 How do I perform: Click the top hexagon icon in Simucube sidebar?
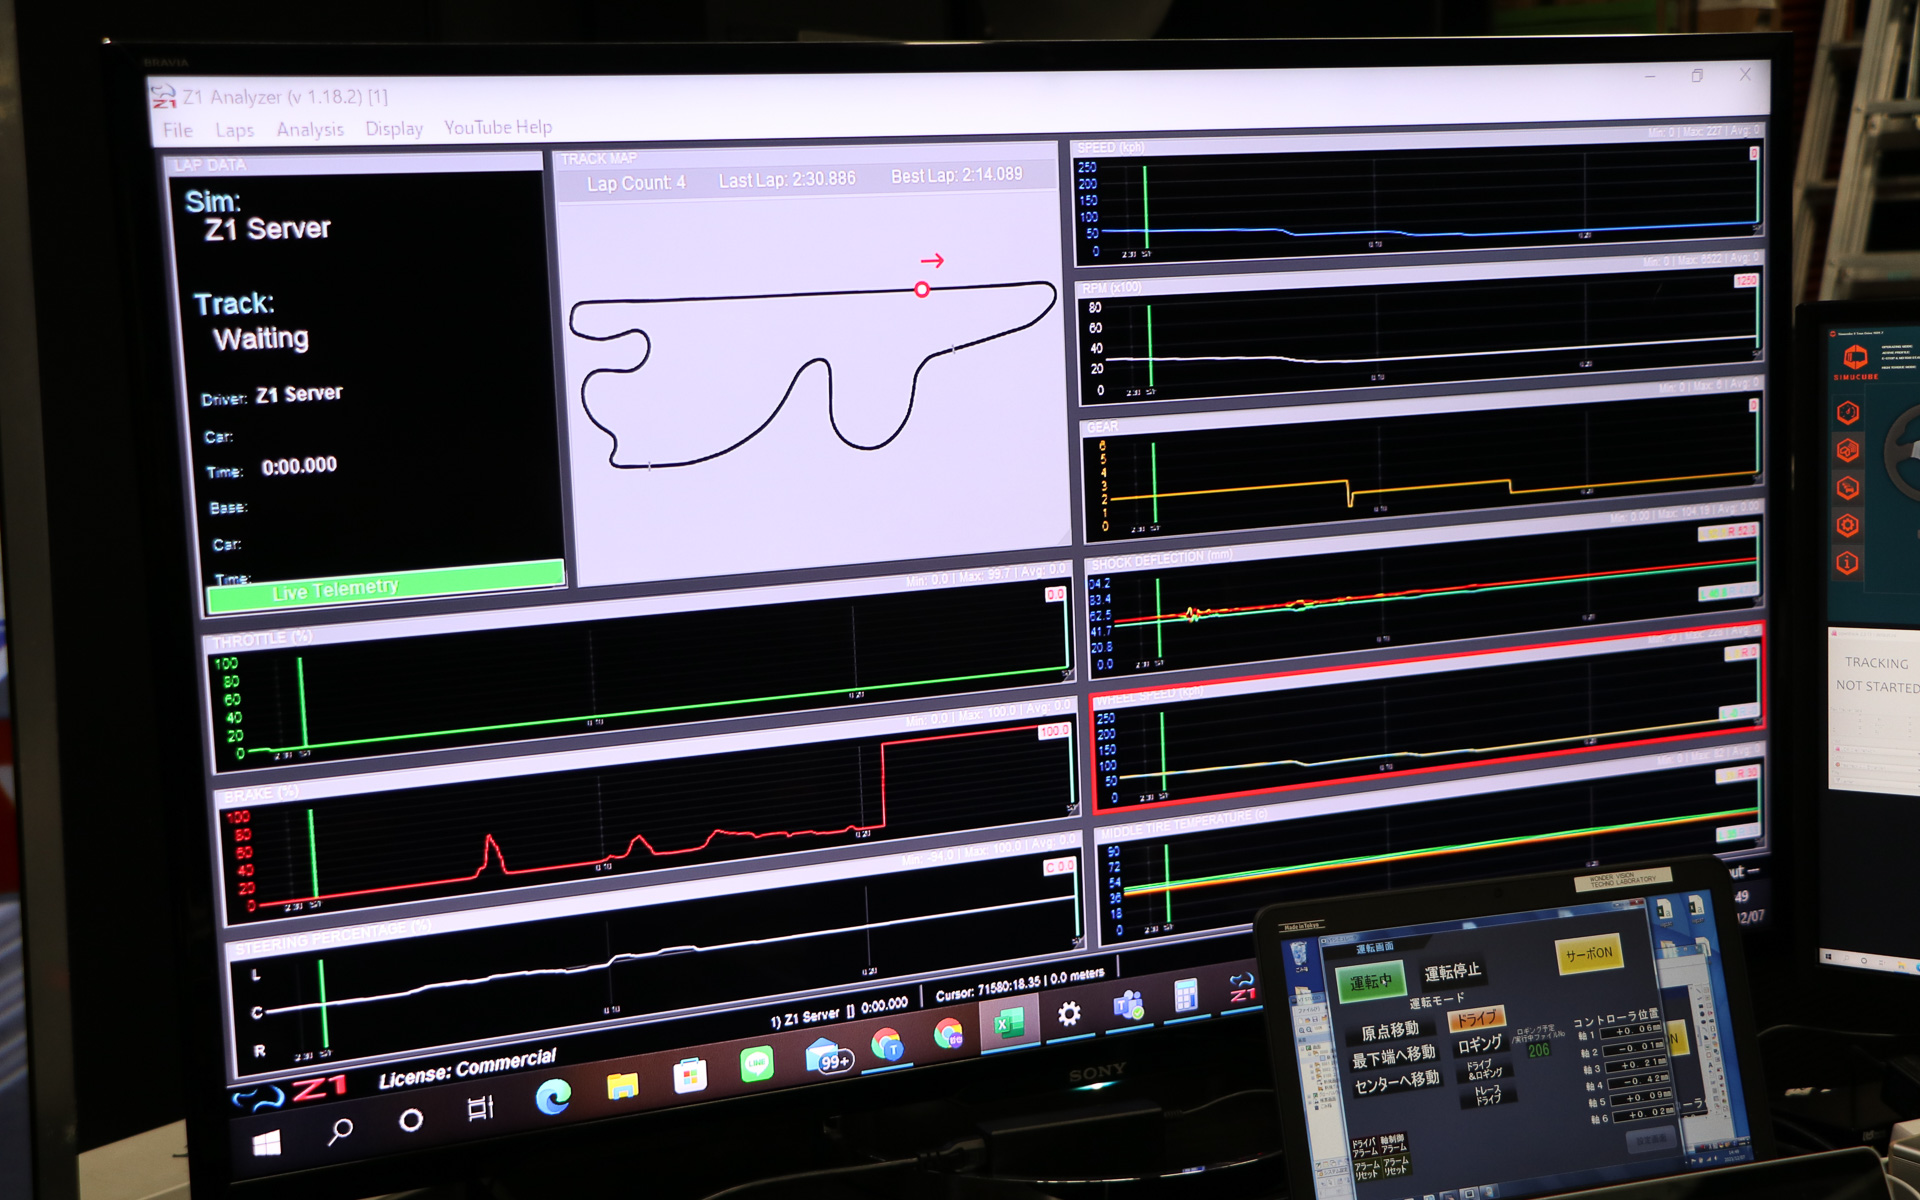(1847, 412)
